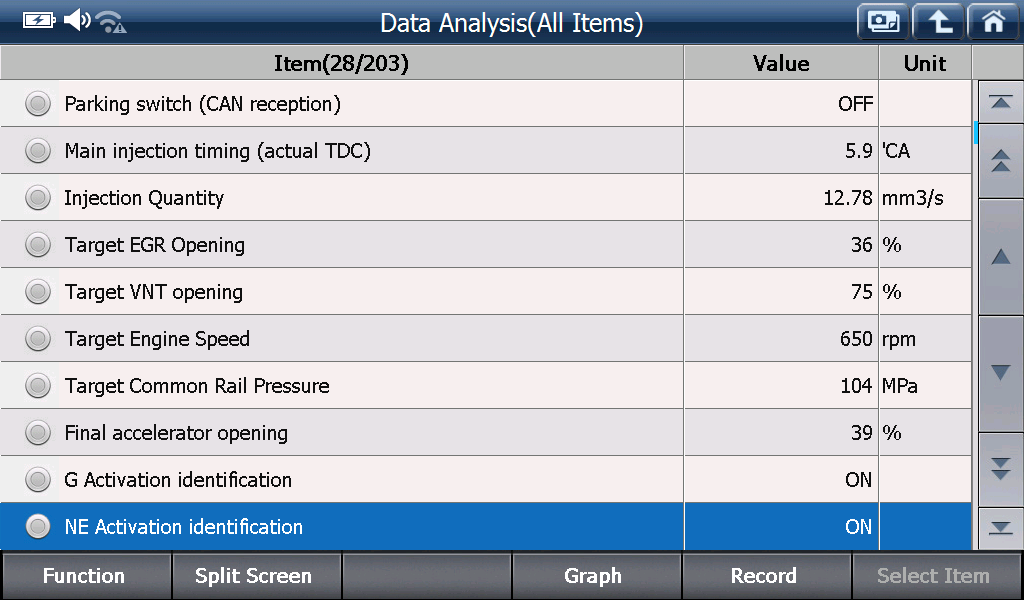The height and width of the screenshot is (600, 1024).
Task: Click the screenshot capture icon
Action: pos(883,22)
